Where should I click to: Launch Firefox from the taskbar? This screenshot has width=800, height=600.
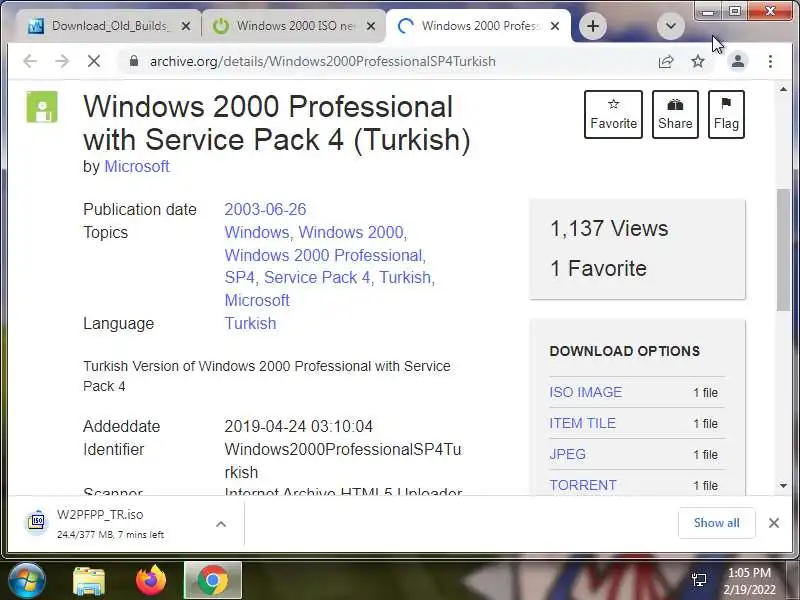click(151, 581)
